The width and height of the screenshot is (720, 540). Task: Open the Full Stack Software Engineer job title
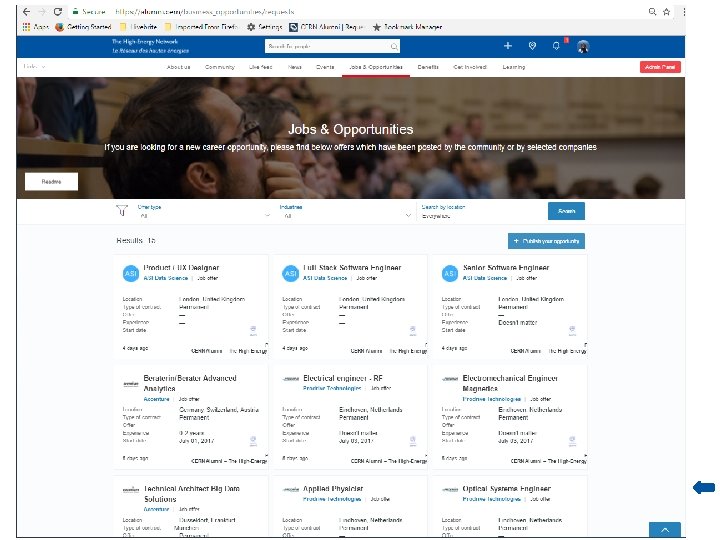(352, 268)
